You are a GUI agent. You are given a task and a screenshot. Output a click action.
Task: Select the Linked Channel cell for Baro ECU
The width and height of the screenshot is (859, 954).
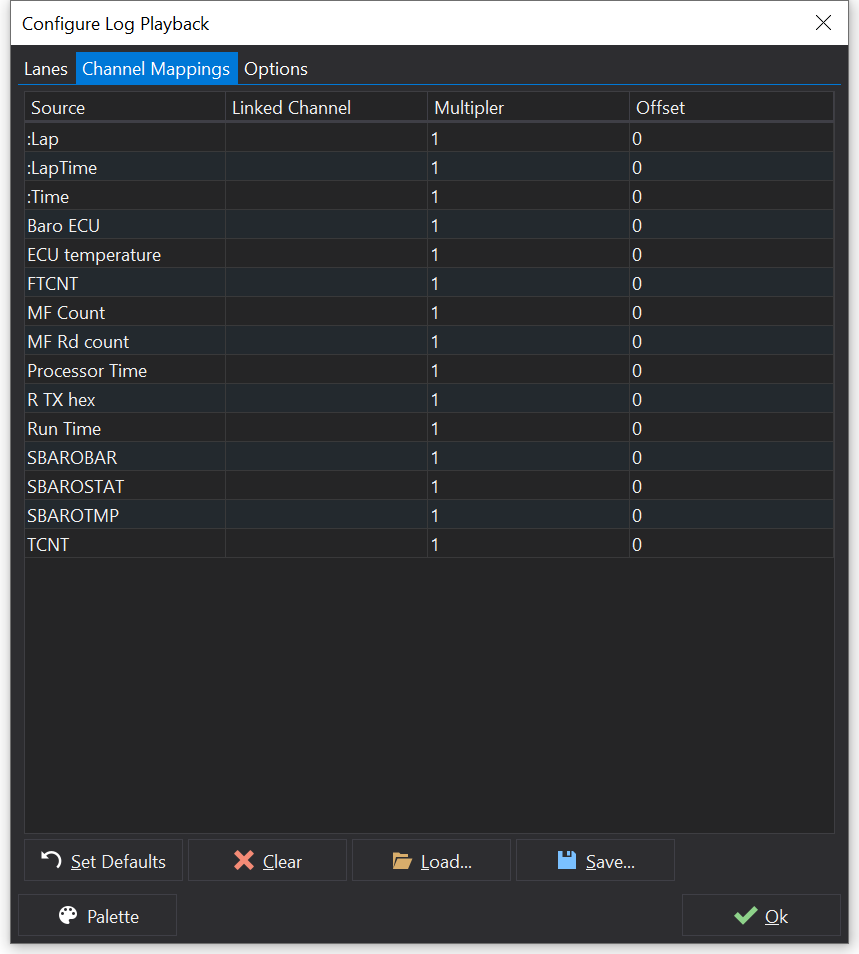click(326, 226)
